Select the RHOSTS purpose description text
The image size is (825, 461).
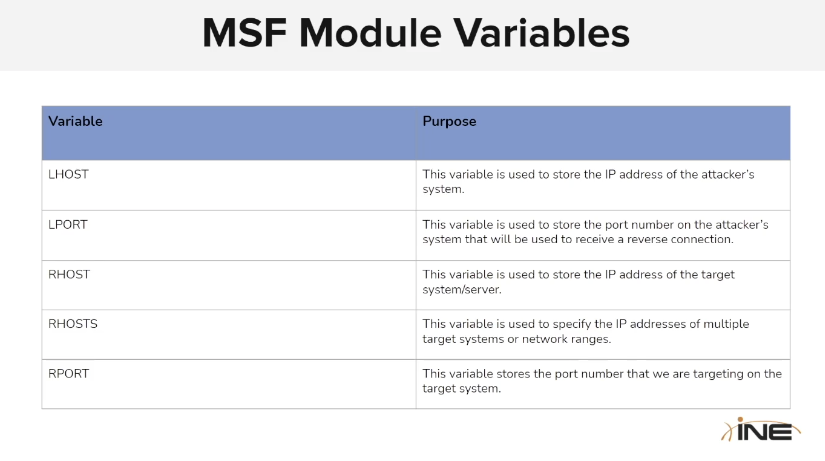coord(585,331)
